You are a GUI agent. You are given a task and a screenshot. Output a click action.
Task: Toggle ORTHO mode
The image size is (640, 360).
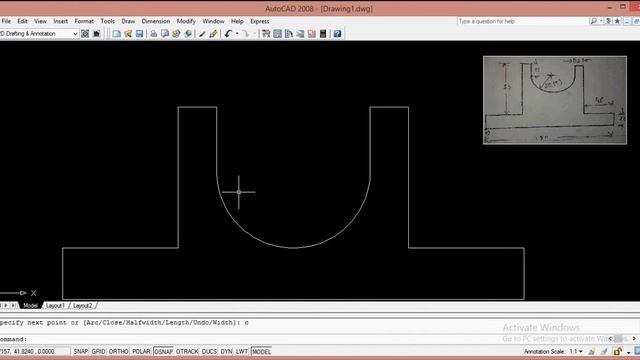coord(119,351)
